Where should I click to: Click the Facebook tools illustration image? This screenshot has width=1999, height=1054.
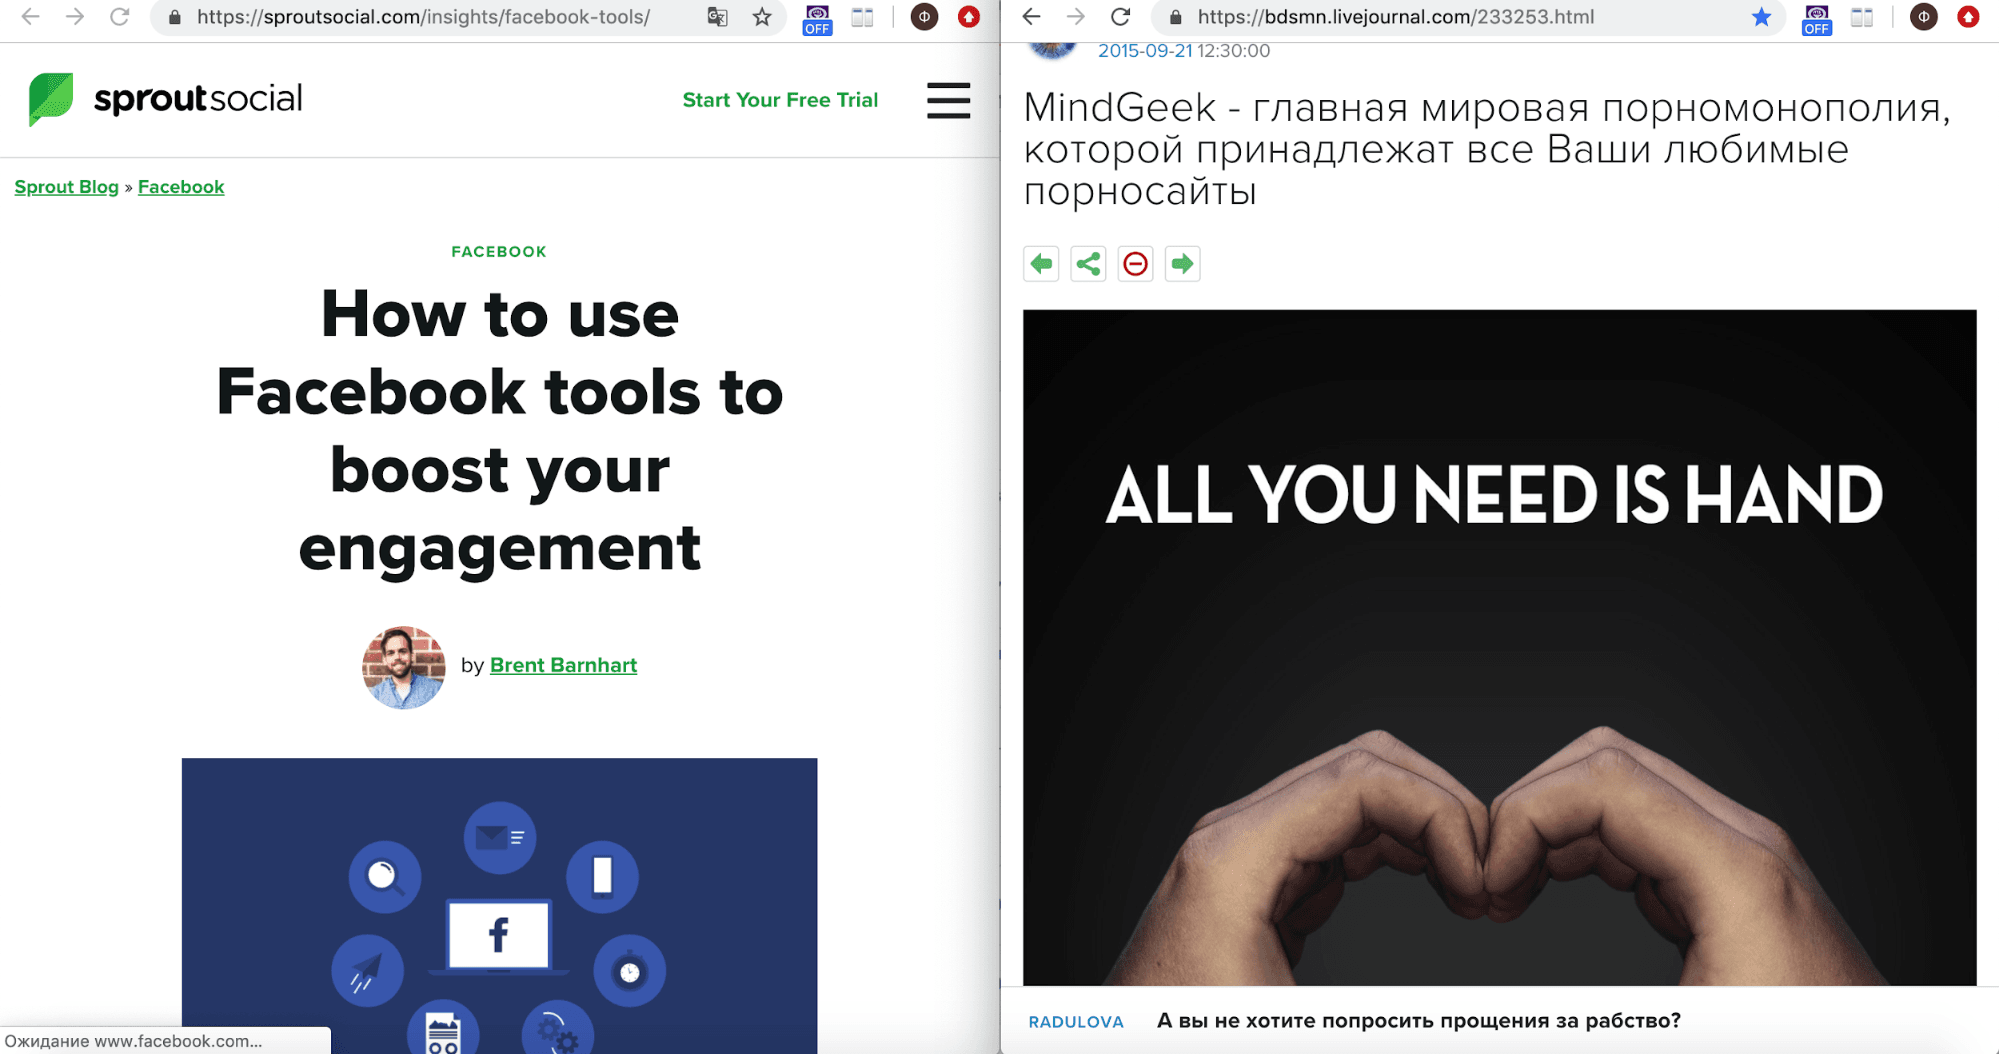499,905
